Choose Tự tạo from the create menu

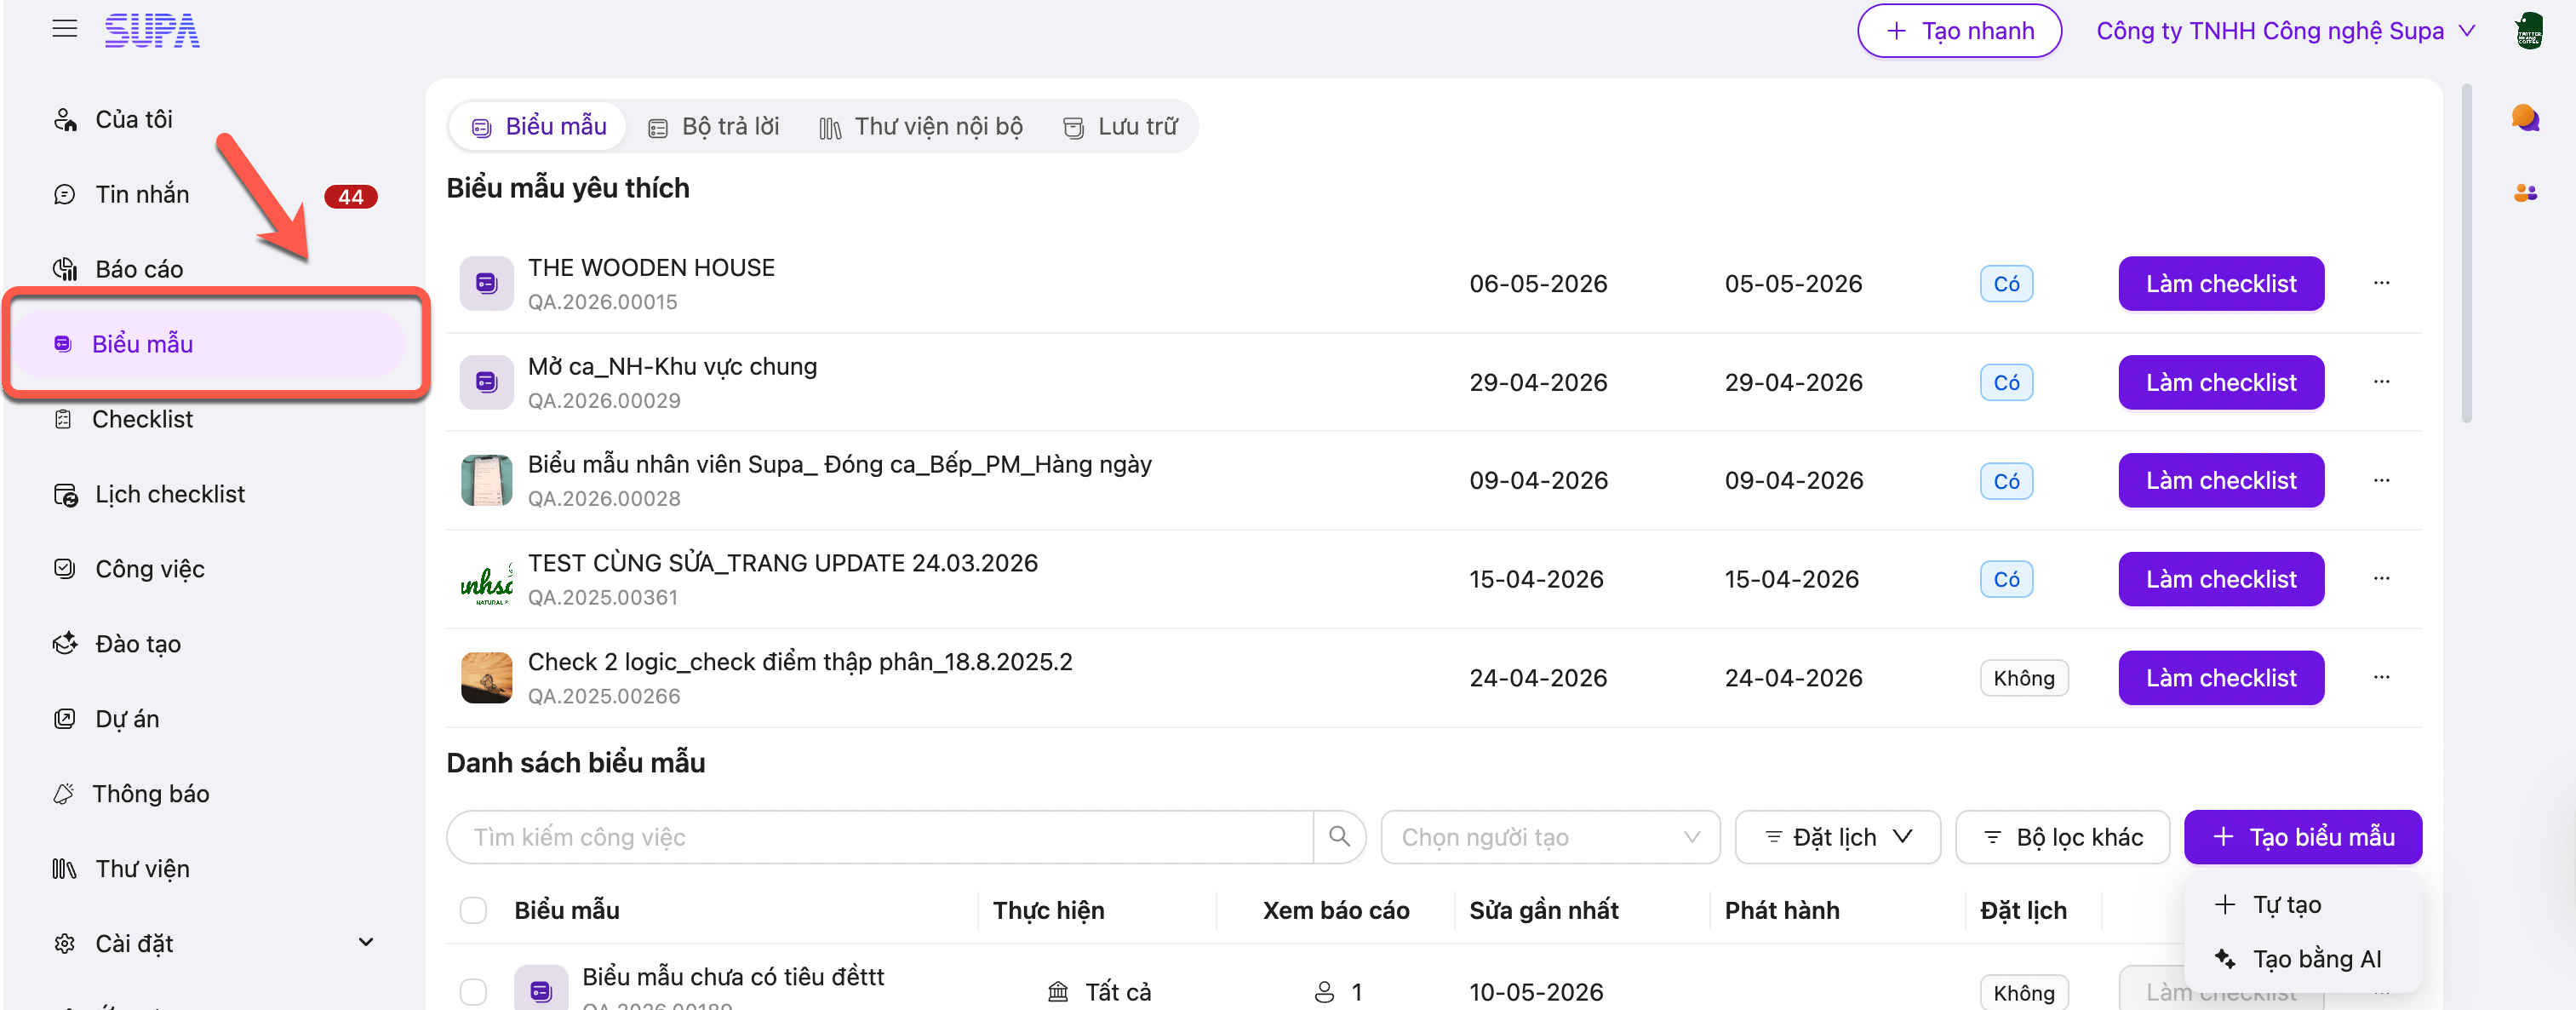point(2302,904)
